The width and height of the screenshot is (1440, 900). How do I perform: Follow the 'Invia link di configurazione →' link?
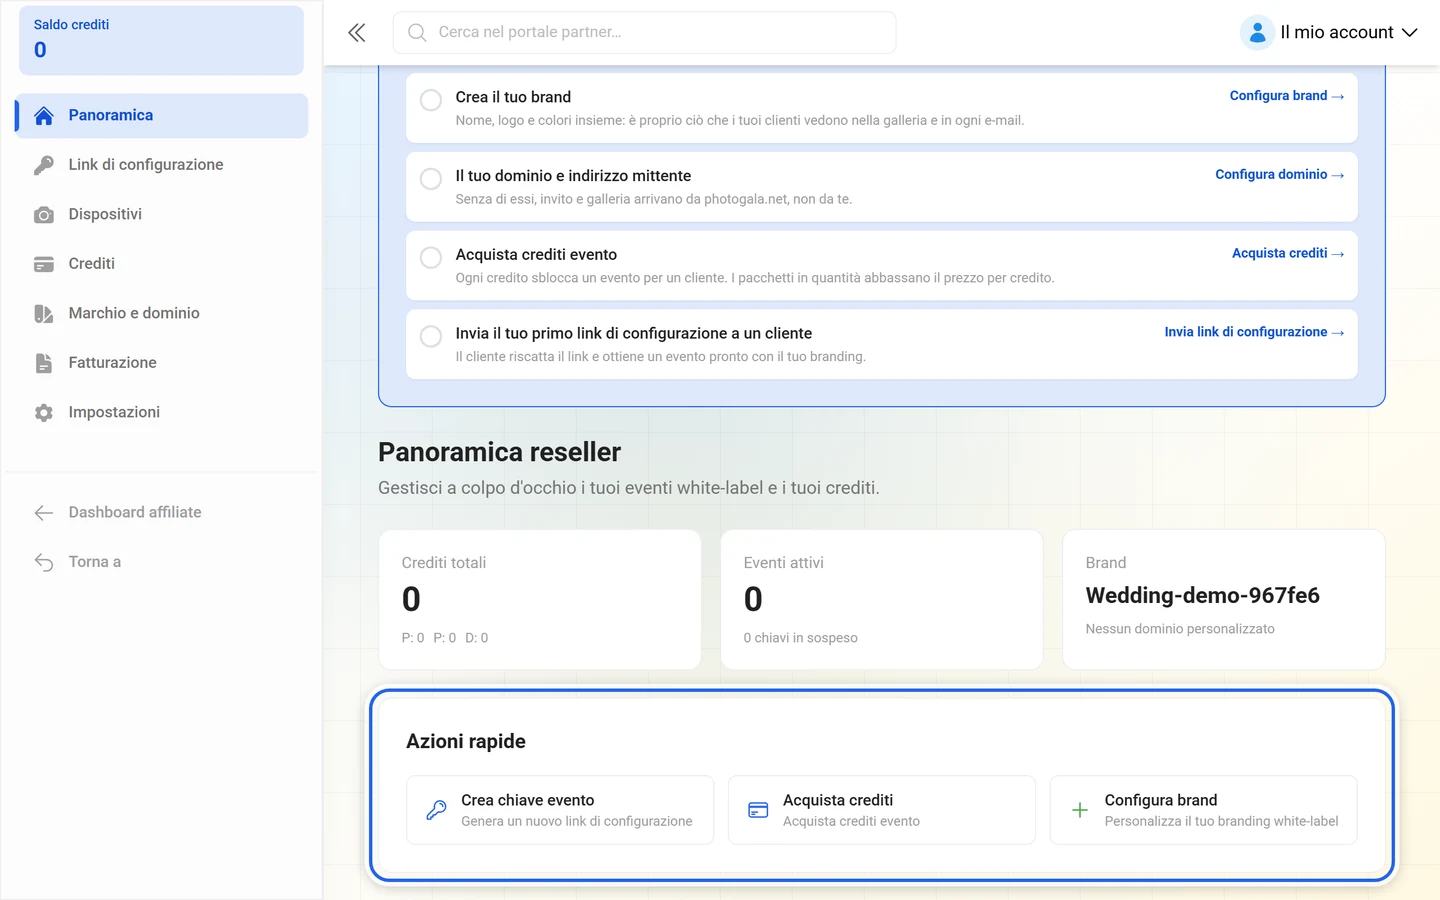pos(1254,333)
